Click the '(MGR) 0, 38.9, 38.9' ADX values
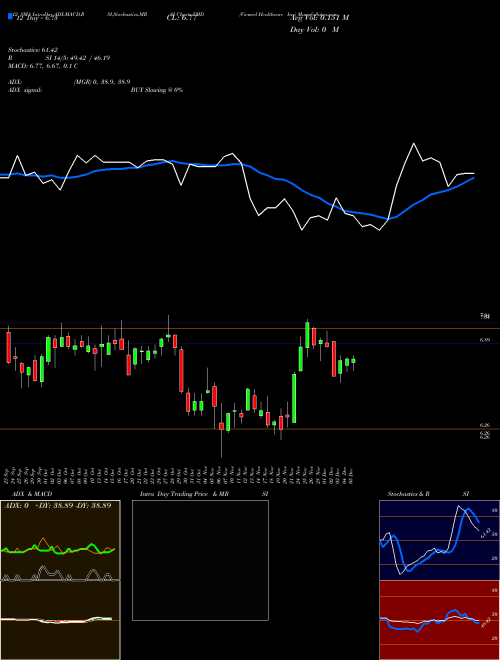This screenshot has width=500, height=660. point(102,82)
